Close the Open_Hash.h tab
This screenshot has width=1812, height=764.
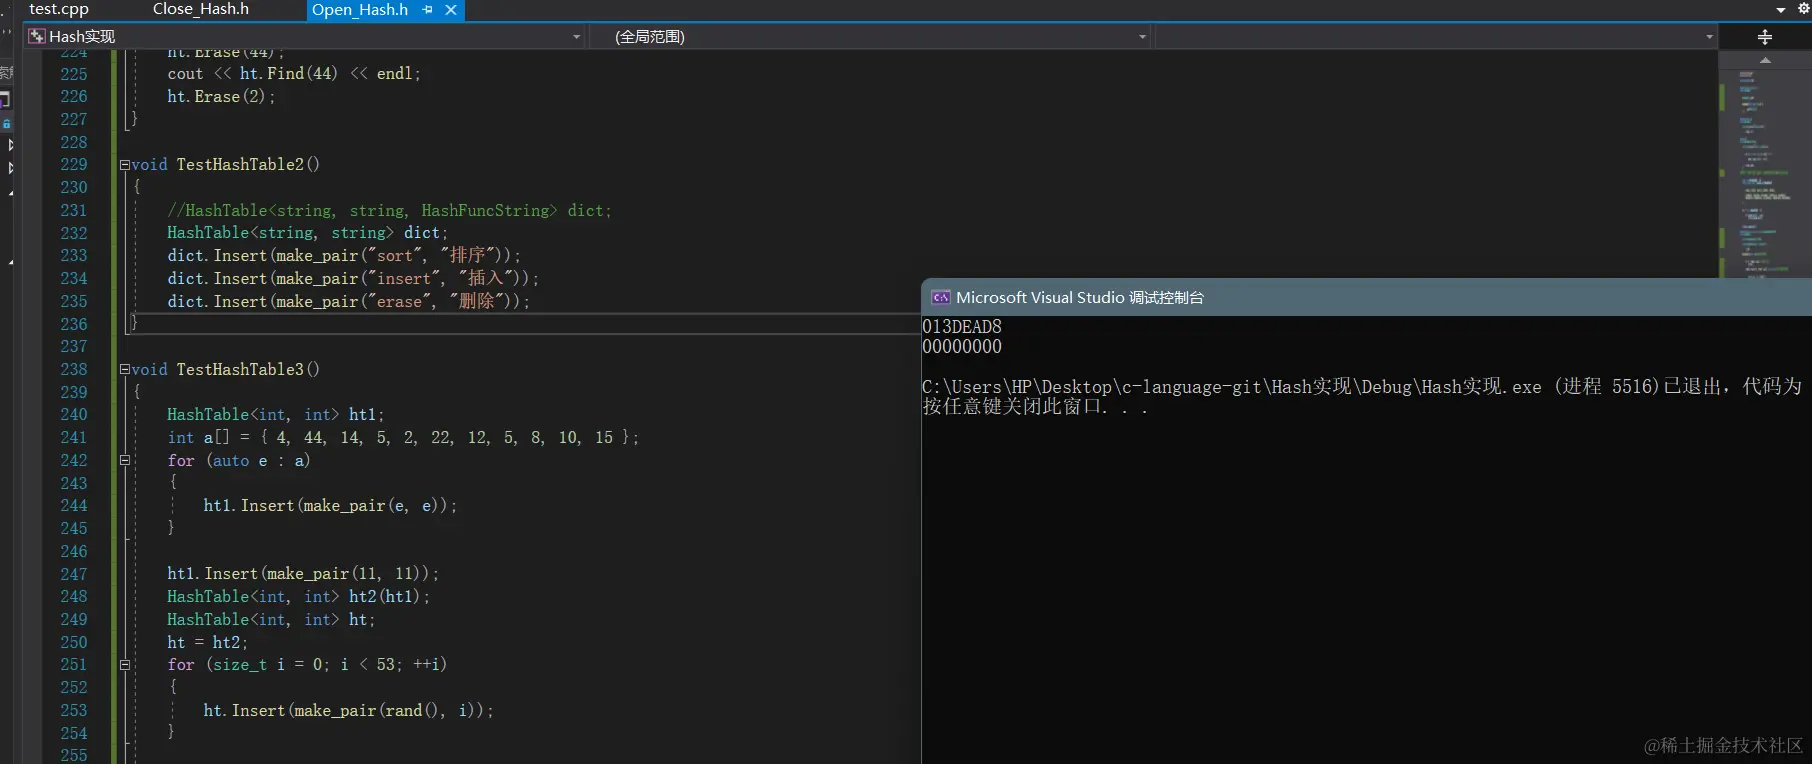pyautogui.click(x=451, y=10)
